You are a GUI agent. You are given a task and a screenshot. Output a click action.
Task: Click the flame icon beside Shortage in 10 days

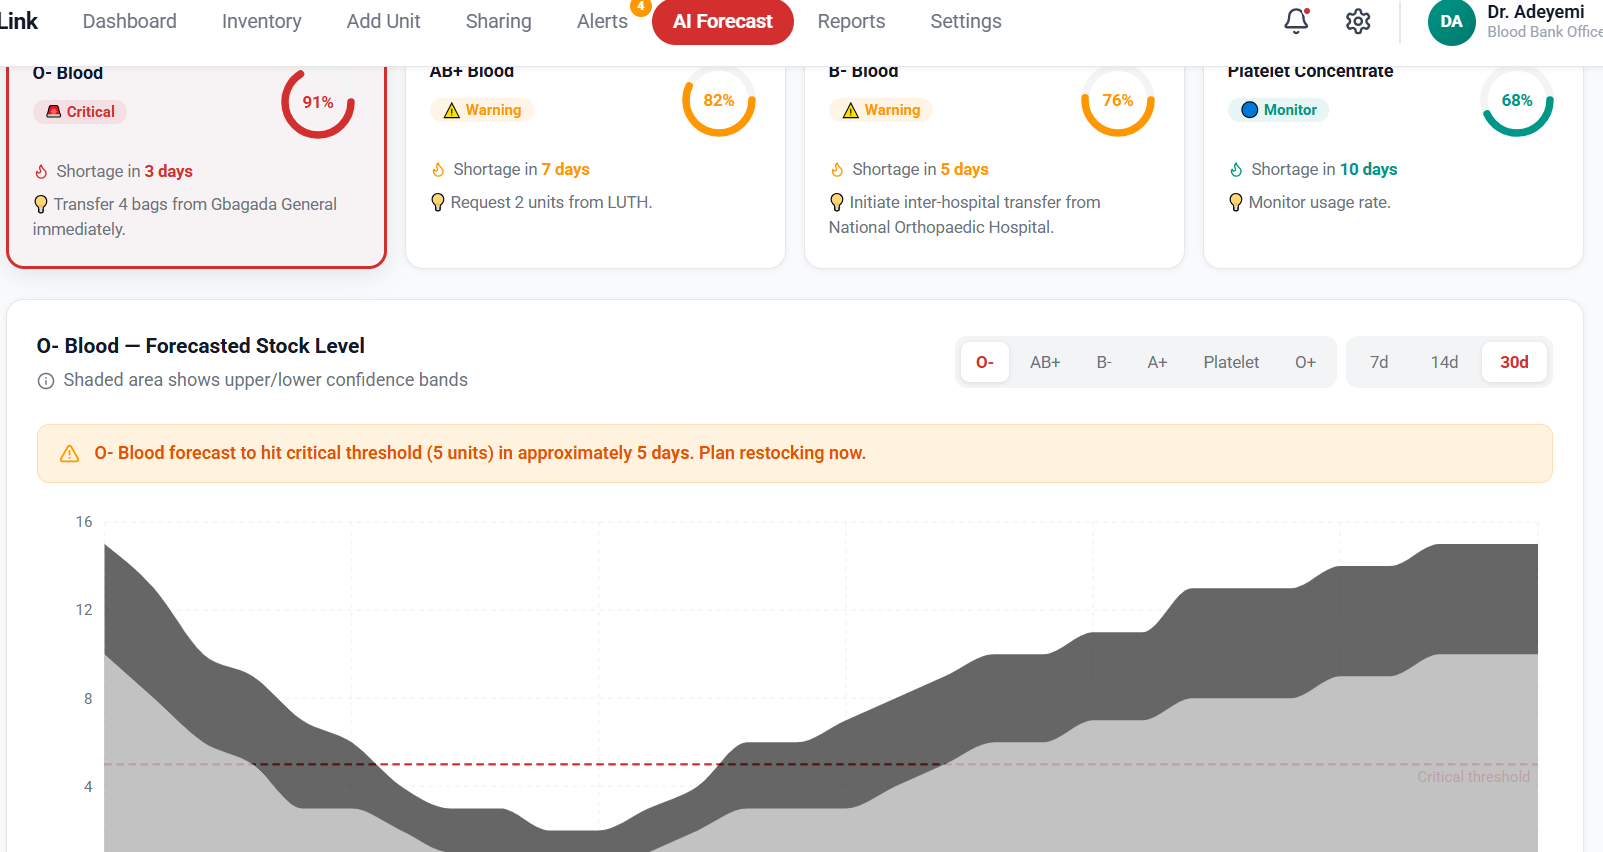[1236, 170]
